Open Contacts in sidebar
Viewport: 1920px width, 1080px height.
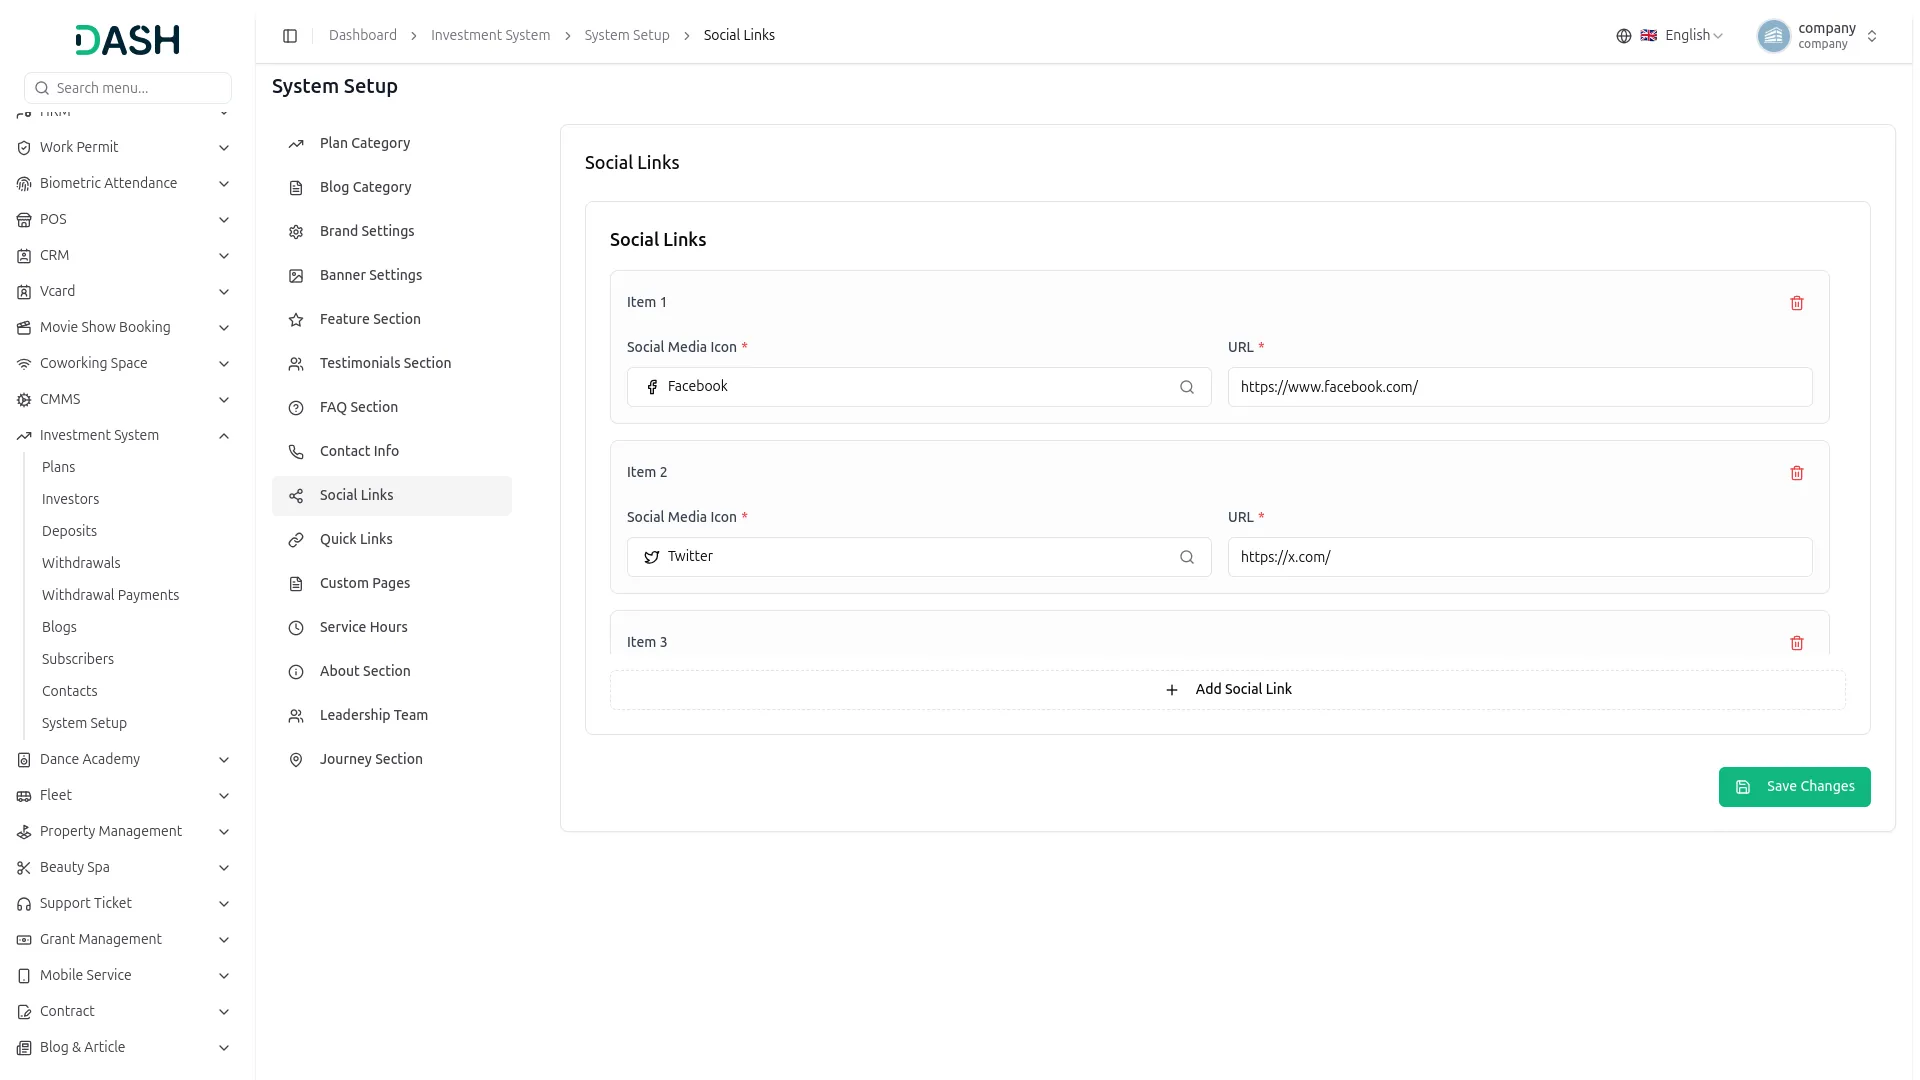click(x=70, y=691)
